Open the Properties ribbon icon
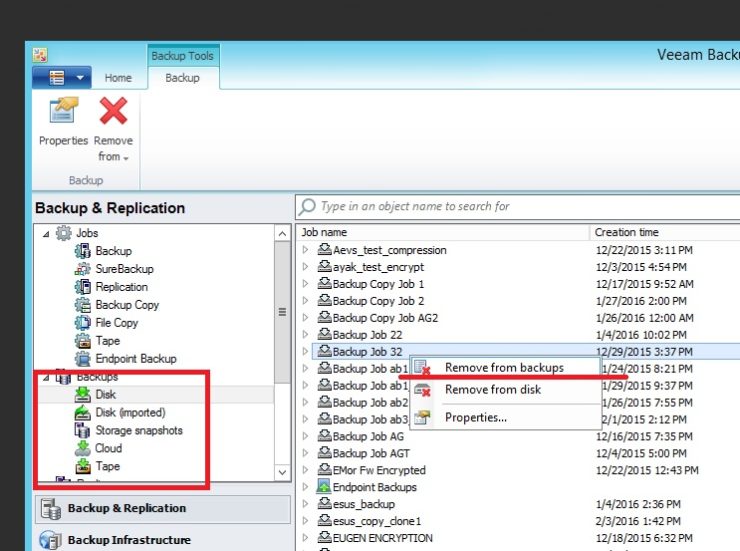Image resolution: width=740 pixels, height=551 pixels. (63, 110)
